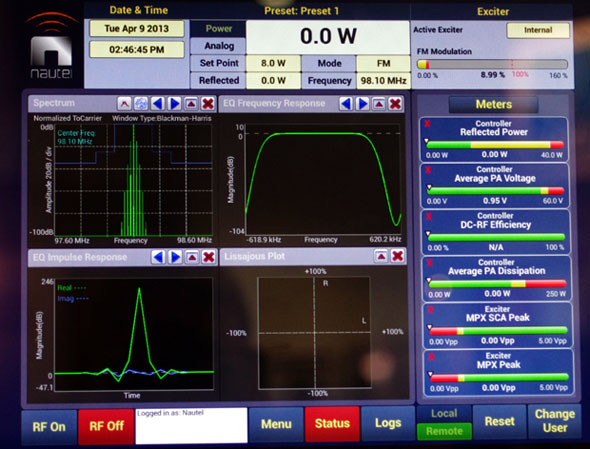The width and height of the screenshot is (590, 449).
Task: Switch to Local control
Action: click(x=444, y=414)
